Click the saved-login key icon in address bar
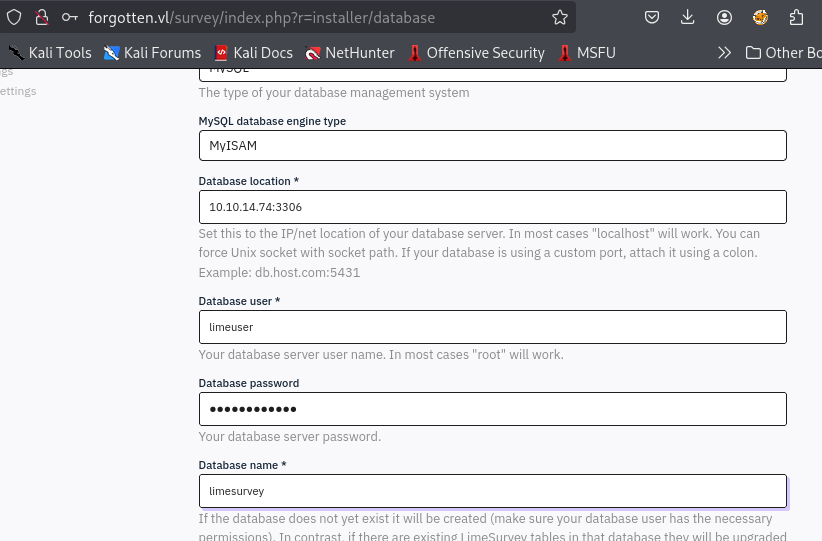The image size is (822, 541). [x=69, y=17]
